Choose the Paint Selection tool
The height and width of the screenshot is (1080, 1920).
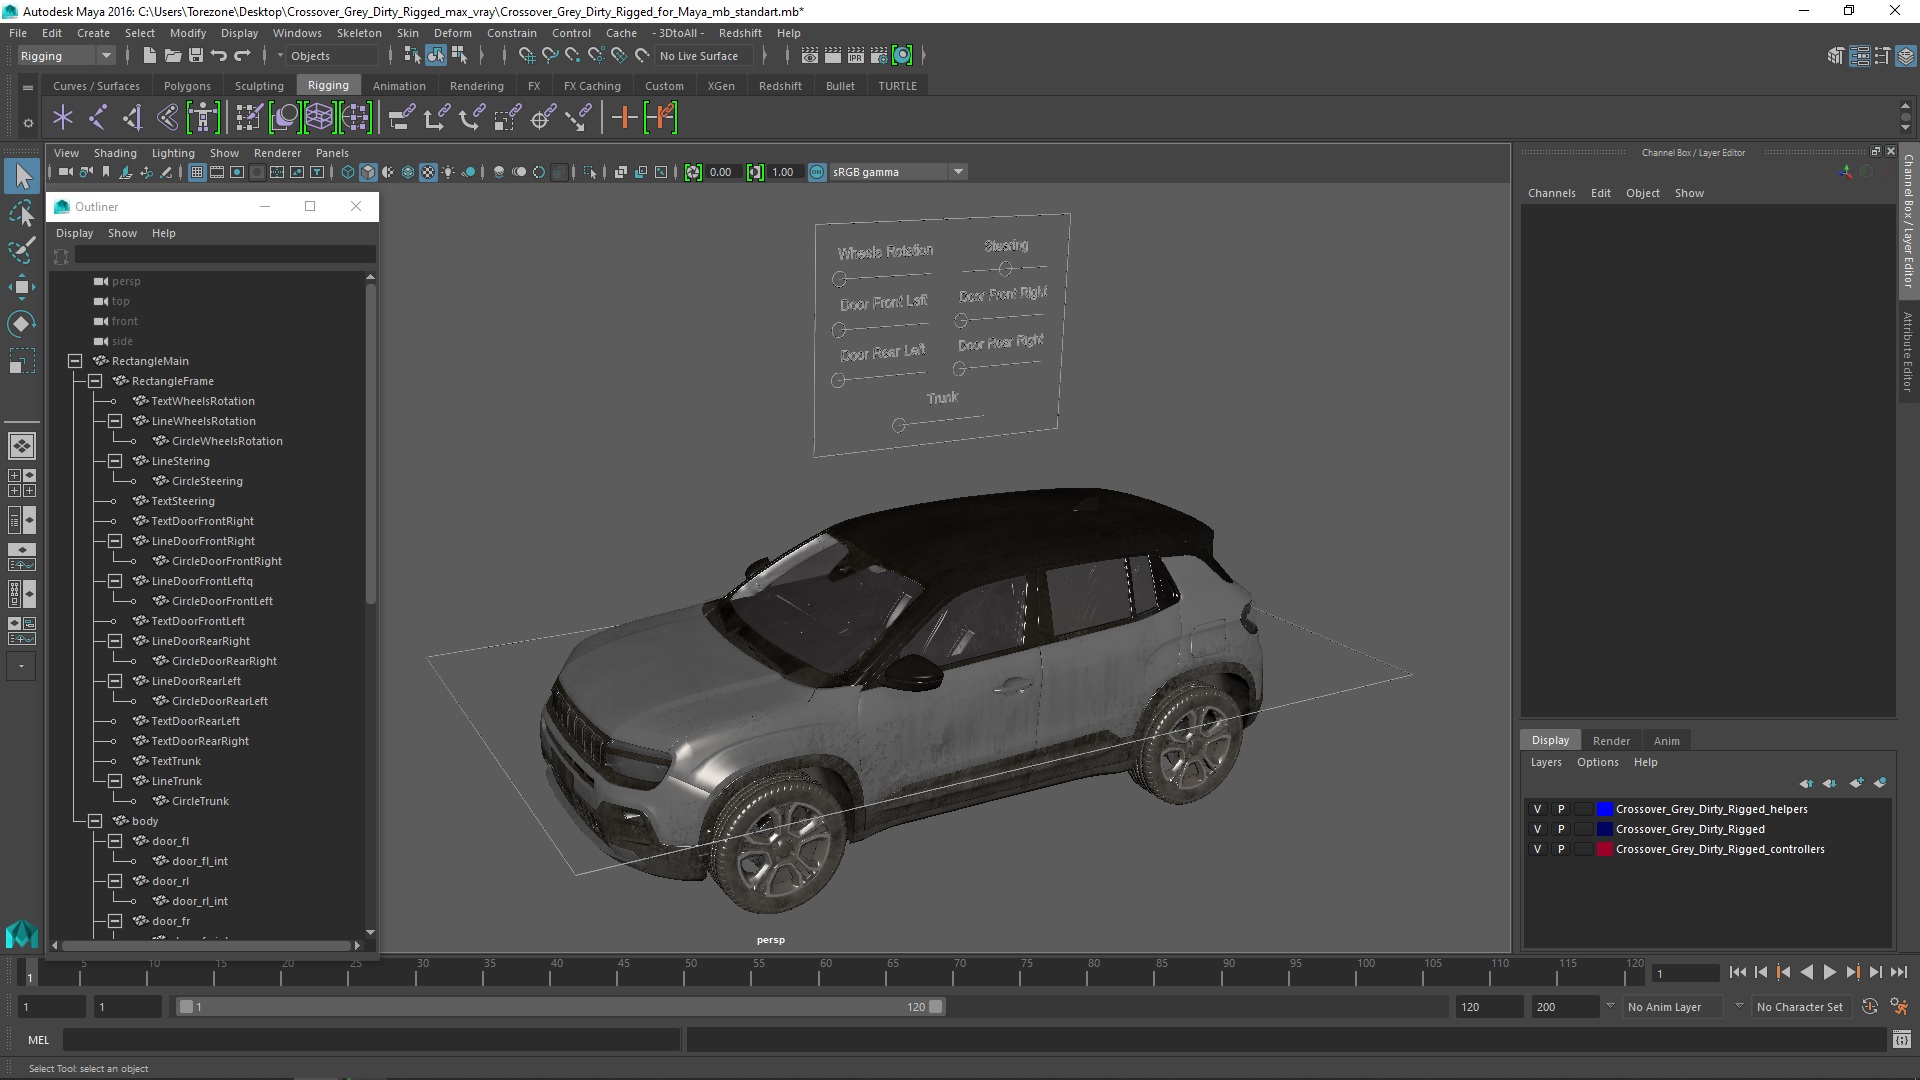tap(22, 250)
